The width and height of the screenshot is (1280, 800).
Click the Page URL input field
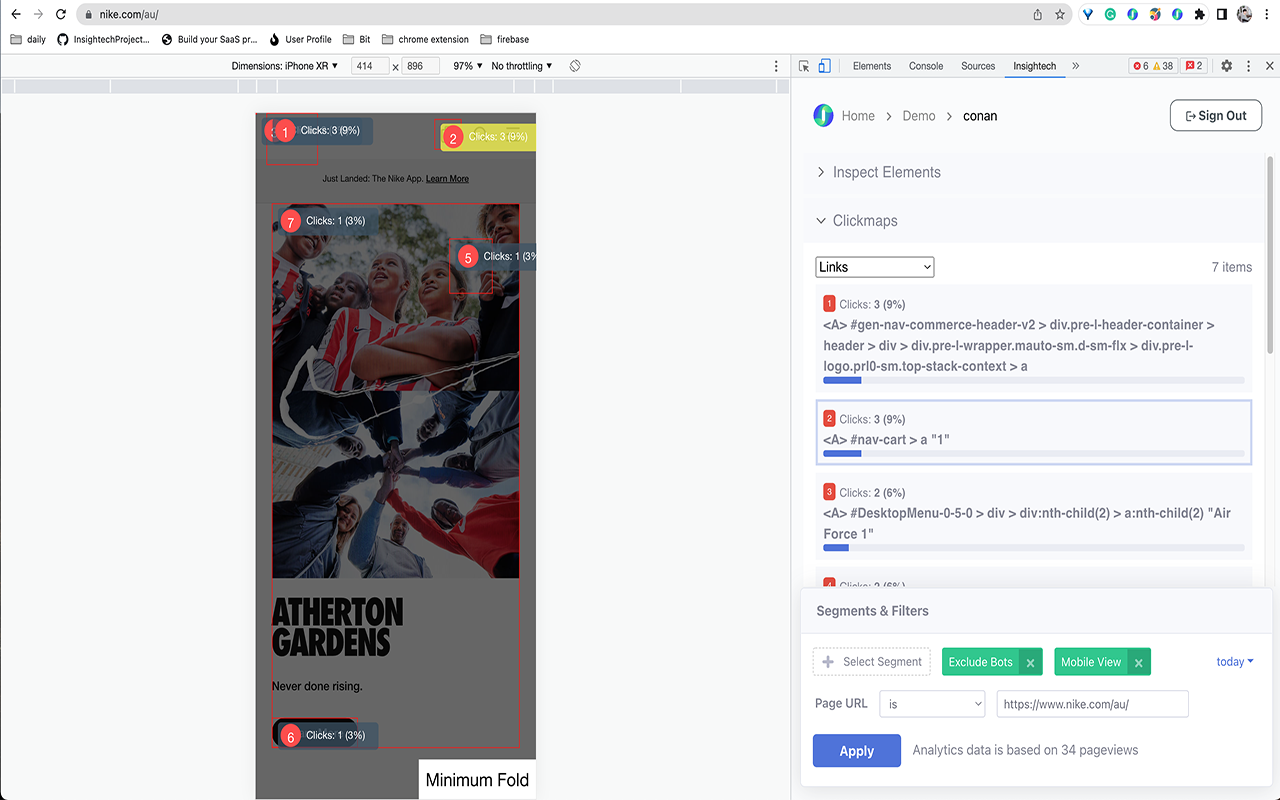tap(1092, 703)
